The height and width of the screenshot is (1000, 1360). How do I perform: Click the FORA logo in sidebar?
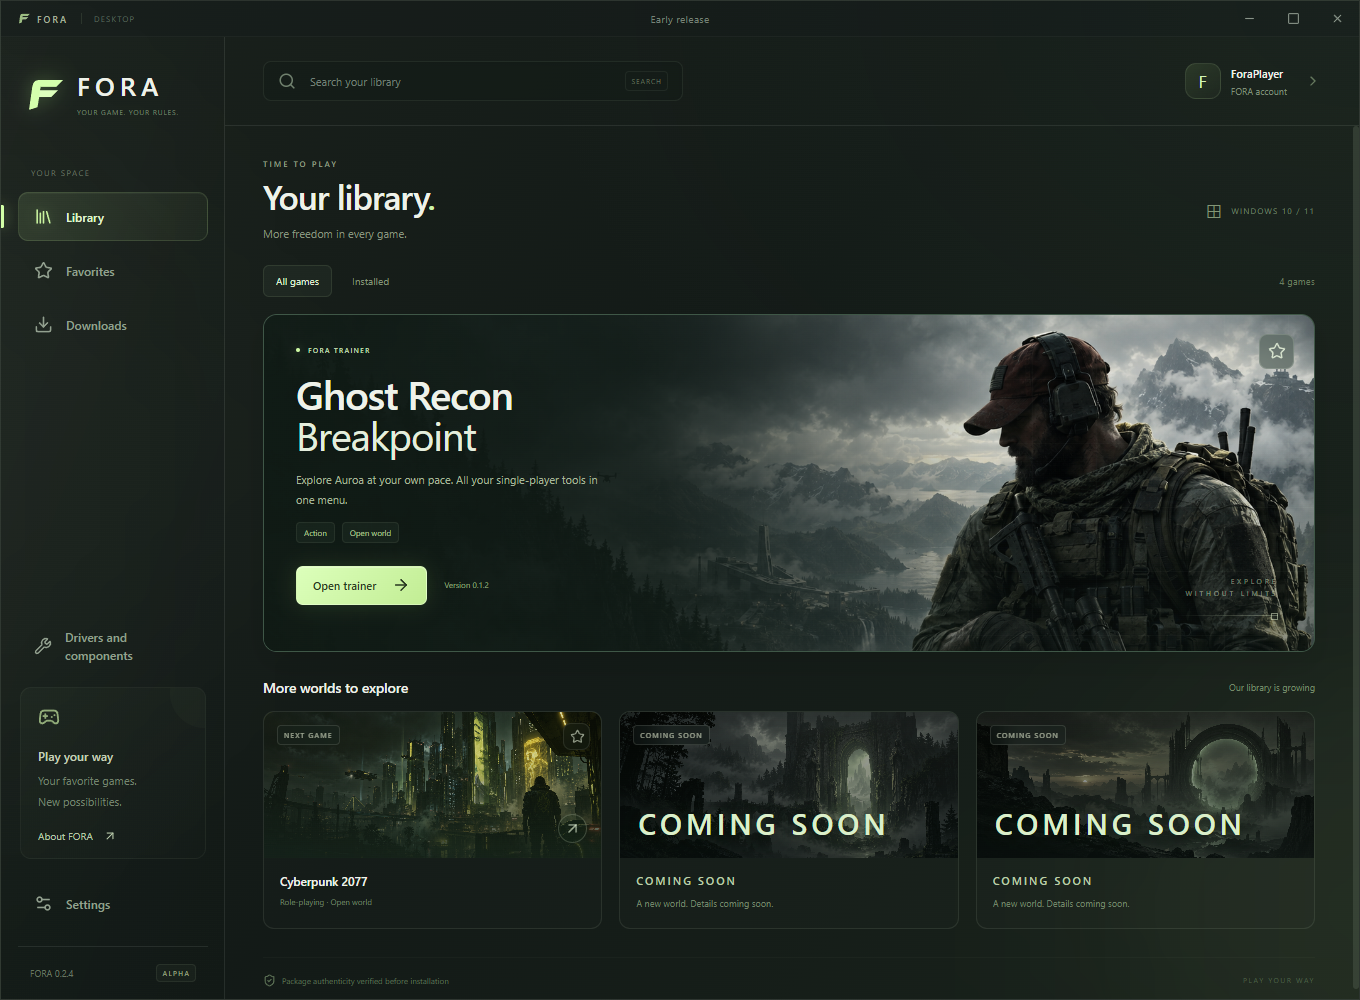(x=104, y=94)
